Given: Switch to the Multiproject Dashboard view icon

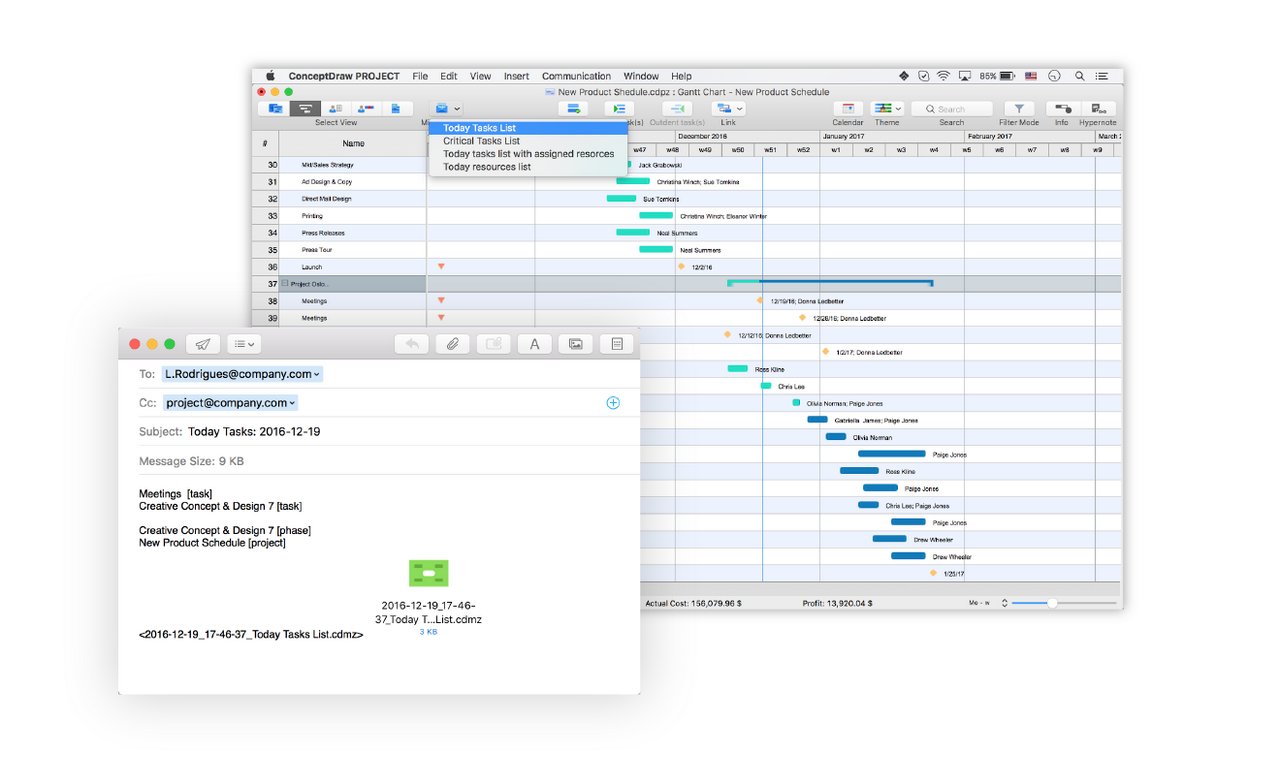Looking at the screenshot, I should click(x=275, y=109).
